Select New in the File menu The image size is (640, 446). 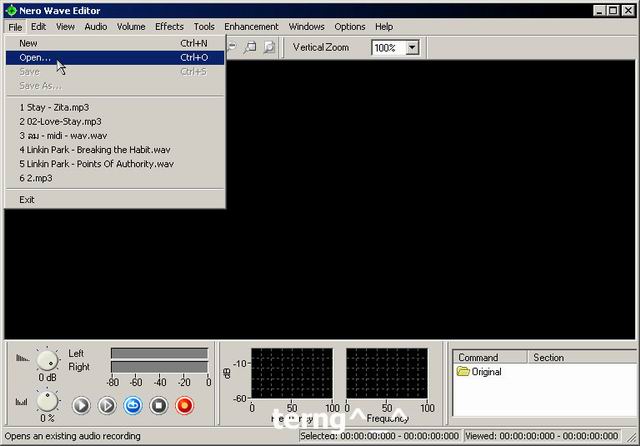pos(115,43)
